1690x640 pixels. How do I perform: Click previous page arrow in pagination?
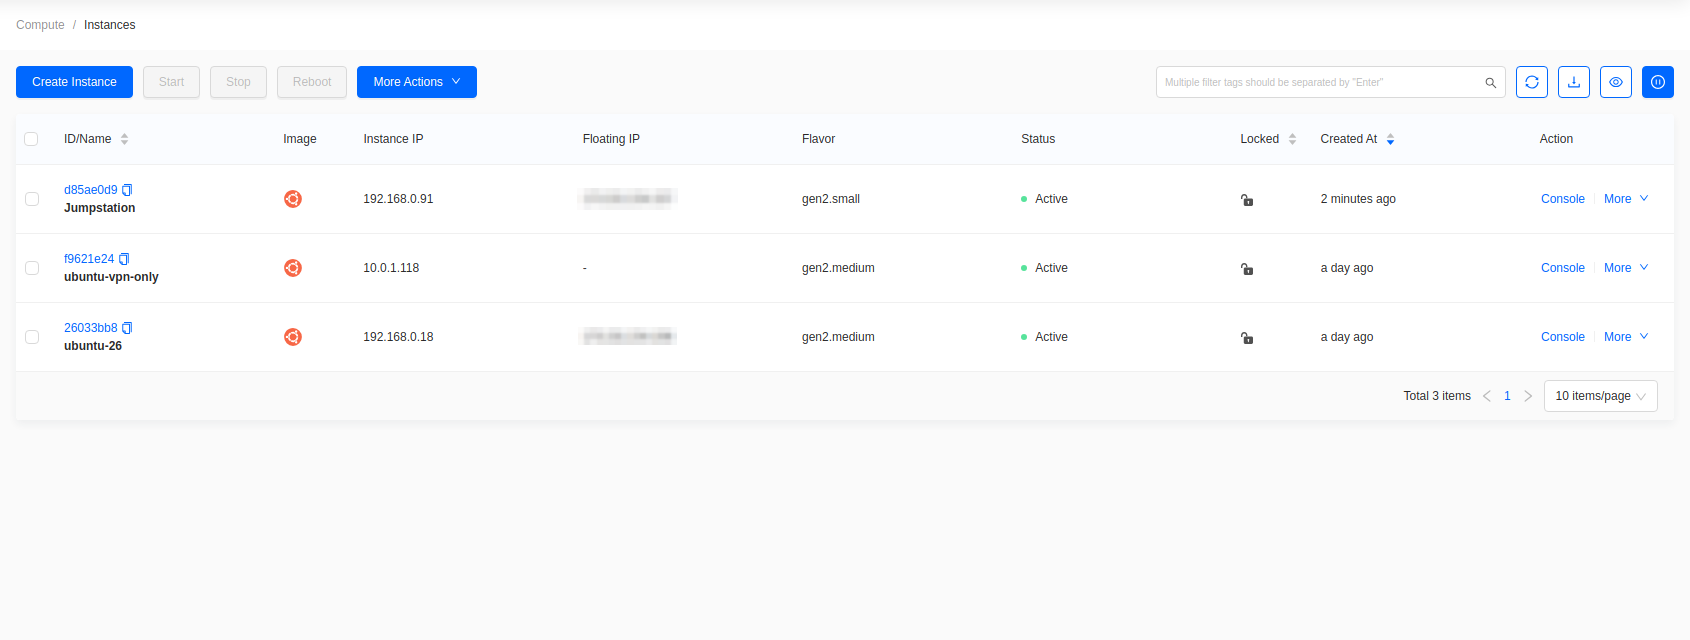pos(1487,396)
